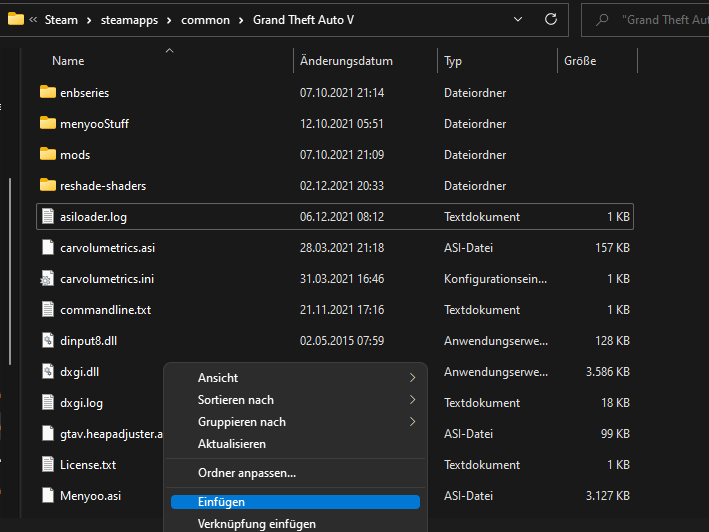This screenshot has height=532, width=709.
Task: Click the mods folder icon
Action: 48,155
